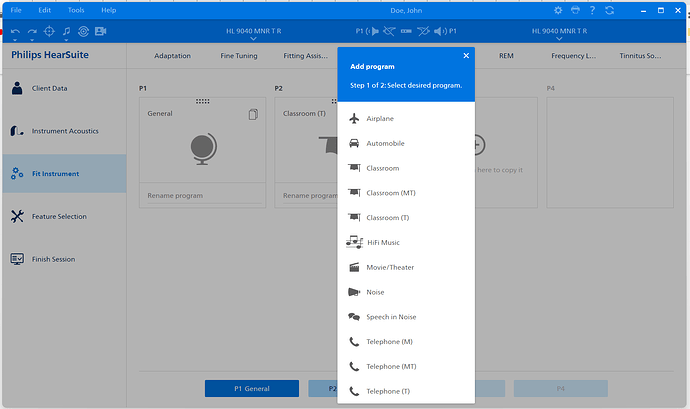Click the empty P4 program card
Screen dimensions: 690x409
coord(610,152)
